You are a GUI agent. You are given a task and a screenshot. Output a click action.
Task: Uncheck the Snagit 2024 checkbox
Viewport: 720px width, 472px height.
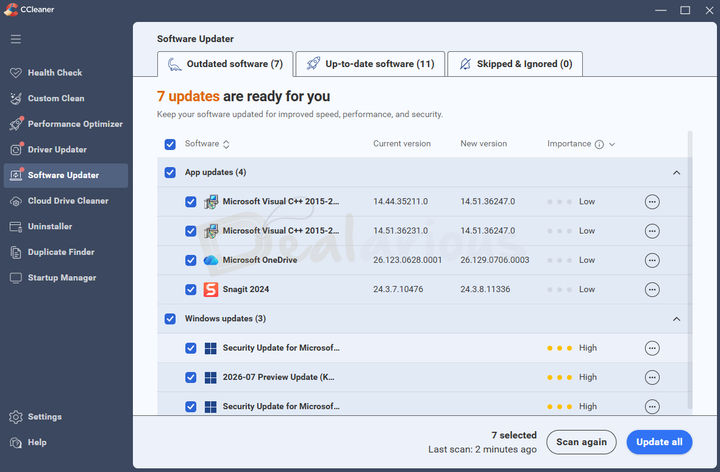click(191, 290)
